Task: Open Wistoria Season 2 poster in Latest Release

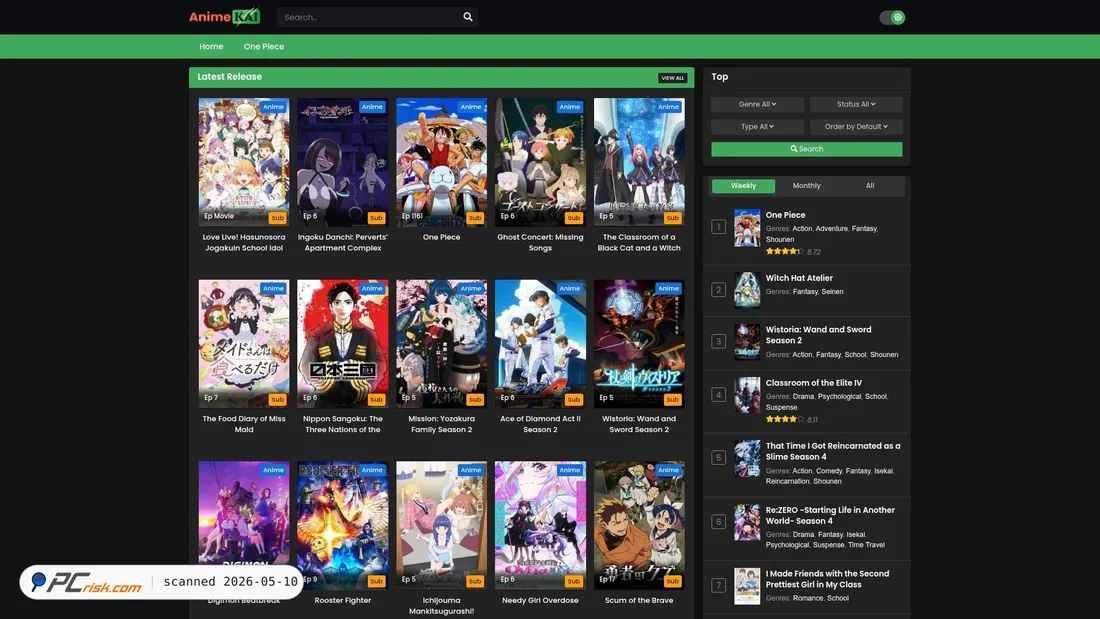Action: (639, 344)
